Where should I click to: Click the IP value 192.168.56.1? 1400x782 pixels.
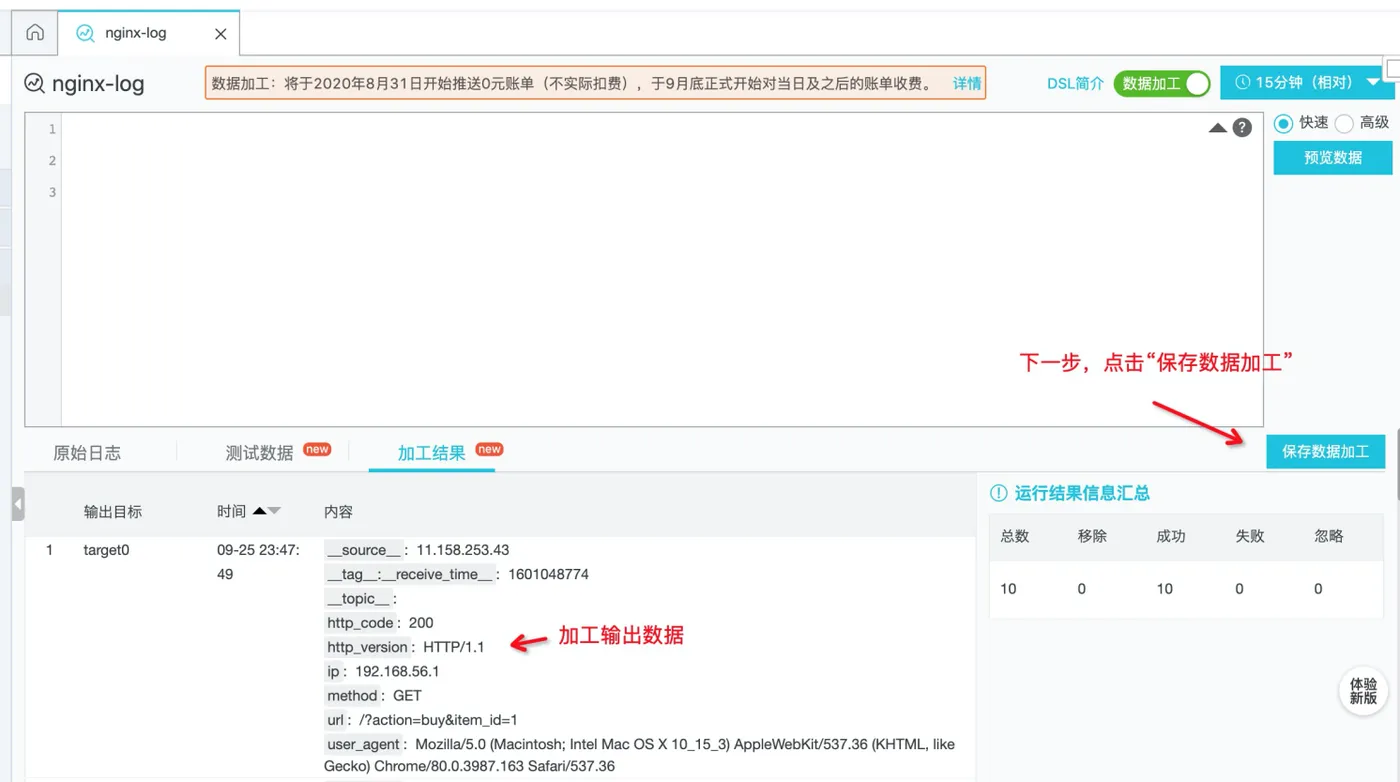pos(397,671)
